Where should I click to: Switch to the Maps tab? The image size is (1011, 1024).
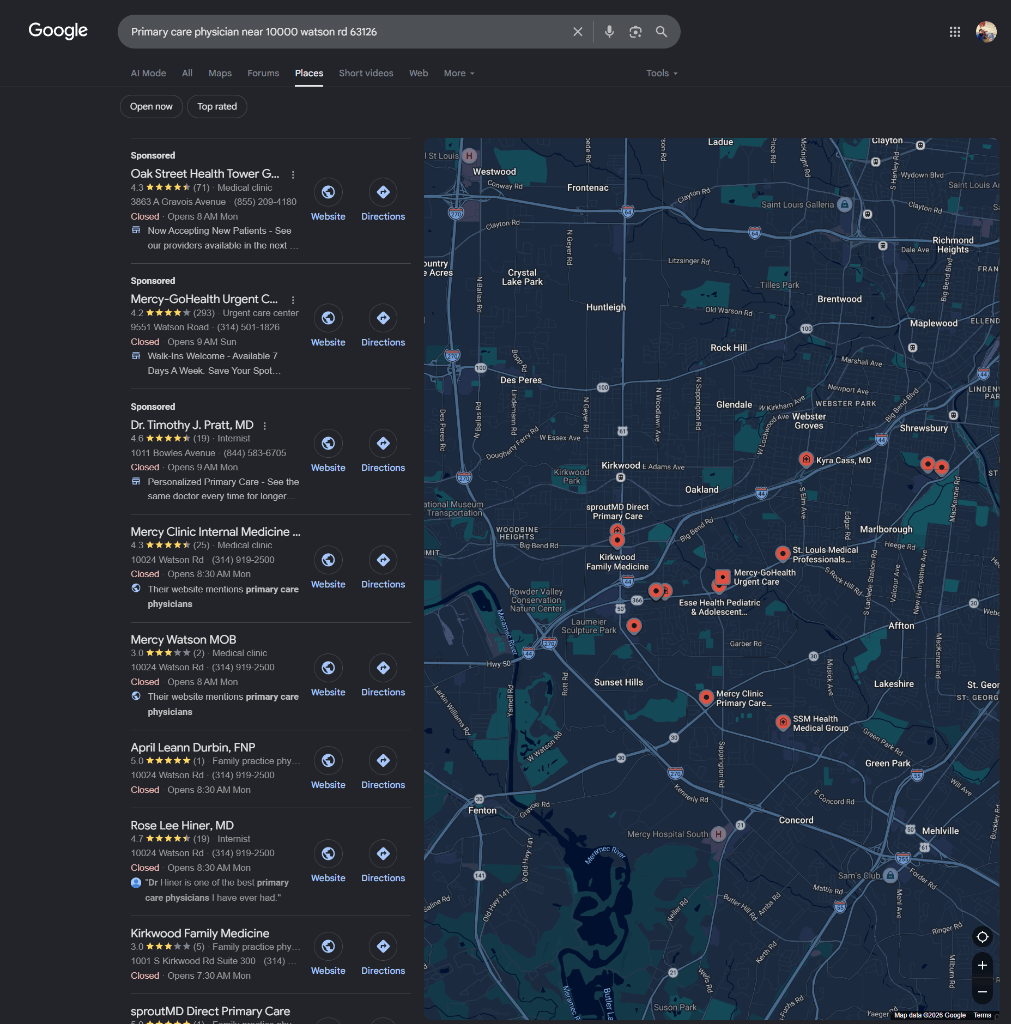pyautogui.click(x=219, y=73)
